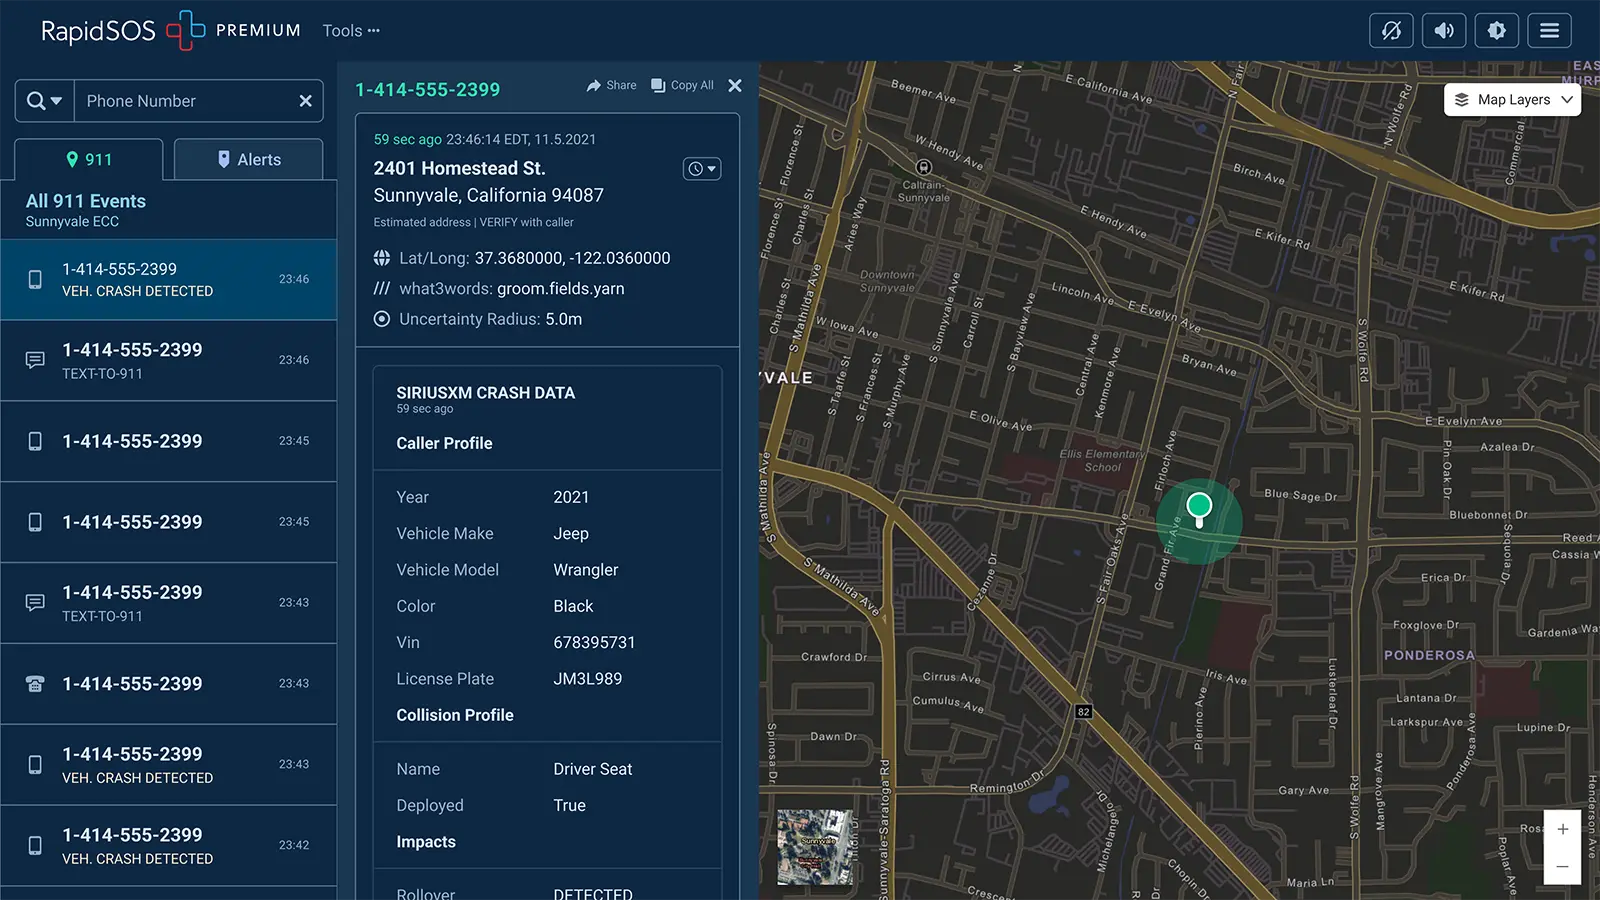Open the 23:43 Text-to-911 event
The width and height of the screenshot is (1600, 900).
(168, 603)
